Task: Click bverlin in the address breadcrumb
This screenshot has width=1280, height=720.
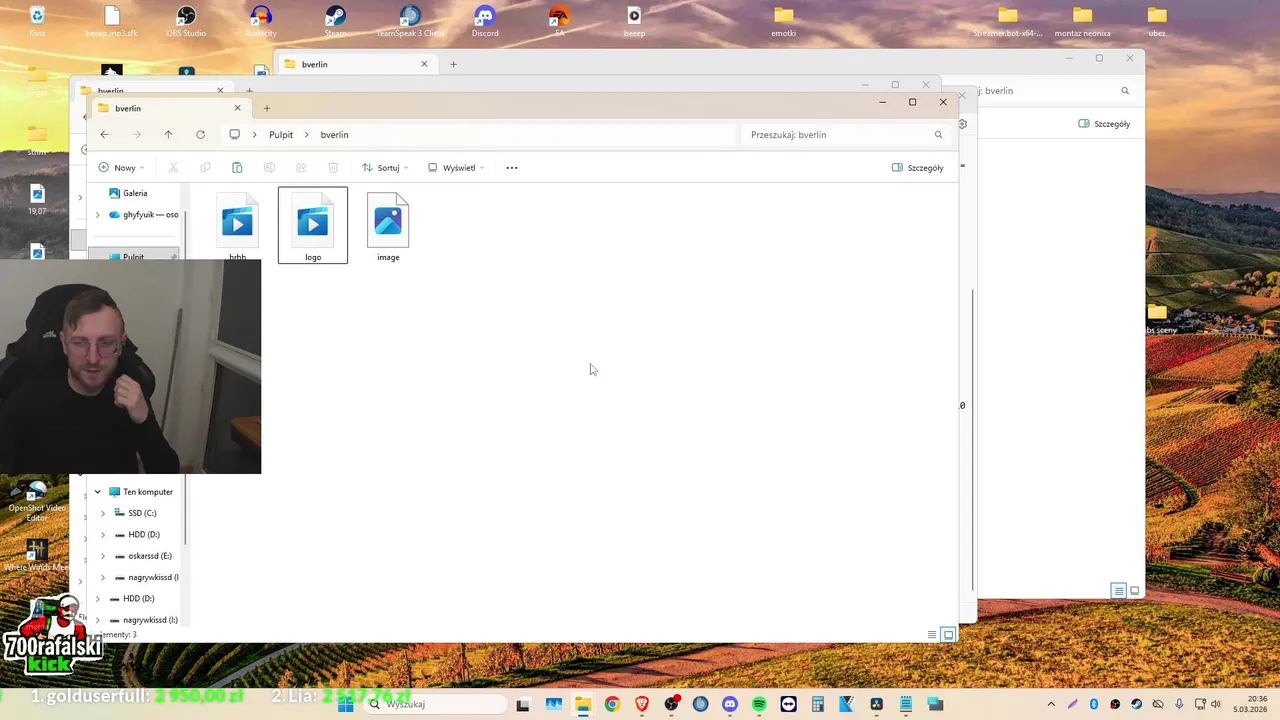Action: click(334, 134)
